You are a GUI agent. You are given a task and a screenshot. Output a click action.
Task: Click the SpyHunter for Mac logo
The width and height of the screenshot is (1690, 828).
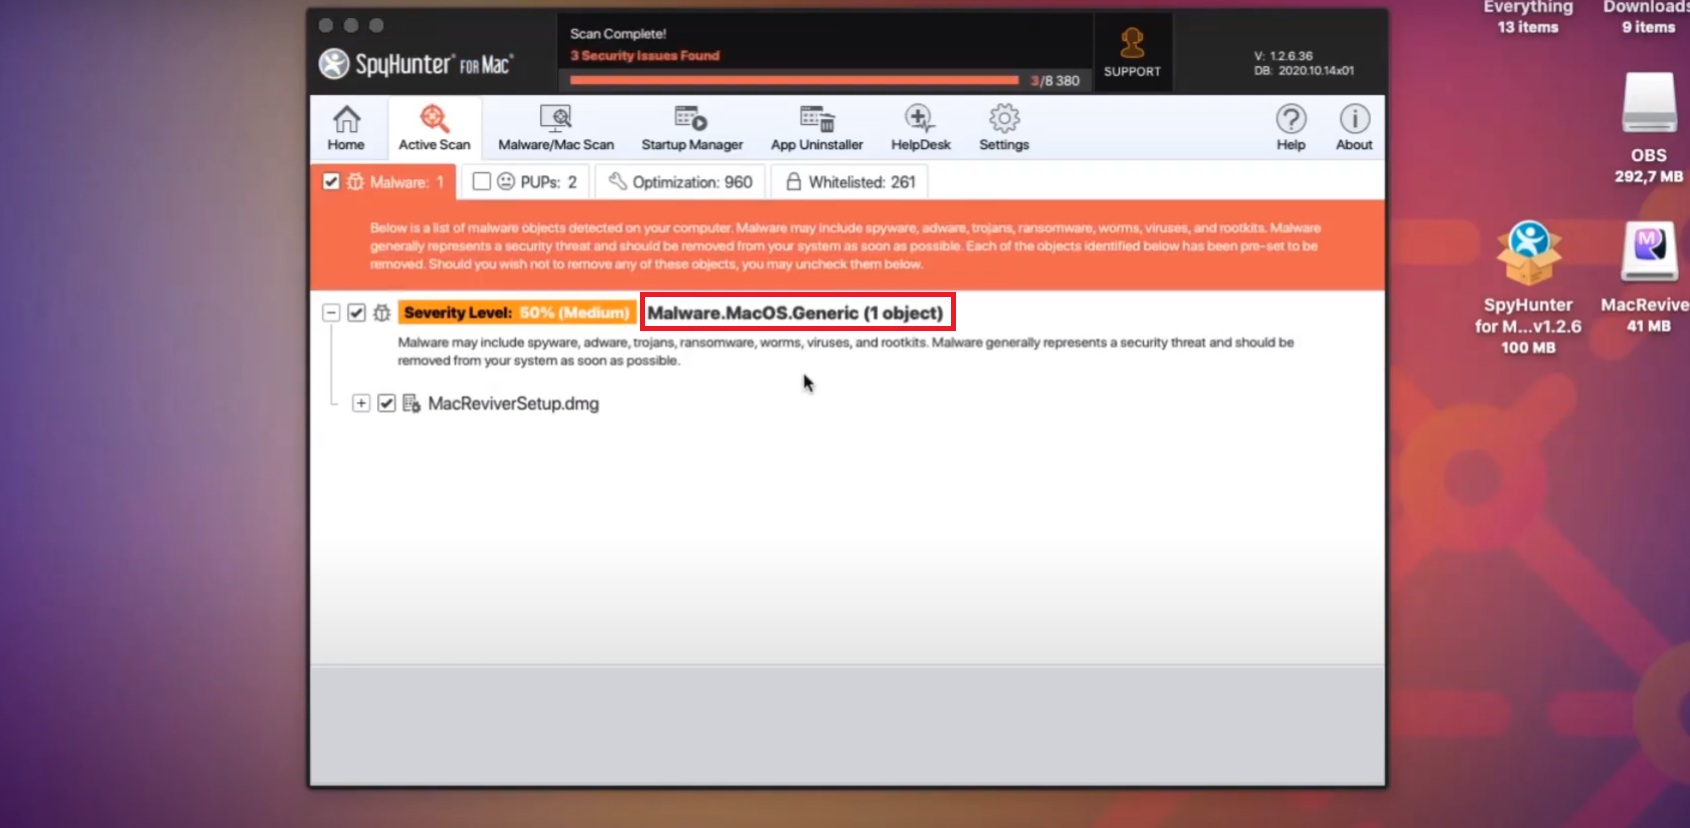pos(416,64)
